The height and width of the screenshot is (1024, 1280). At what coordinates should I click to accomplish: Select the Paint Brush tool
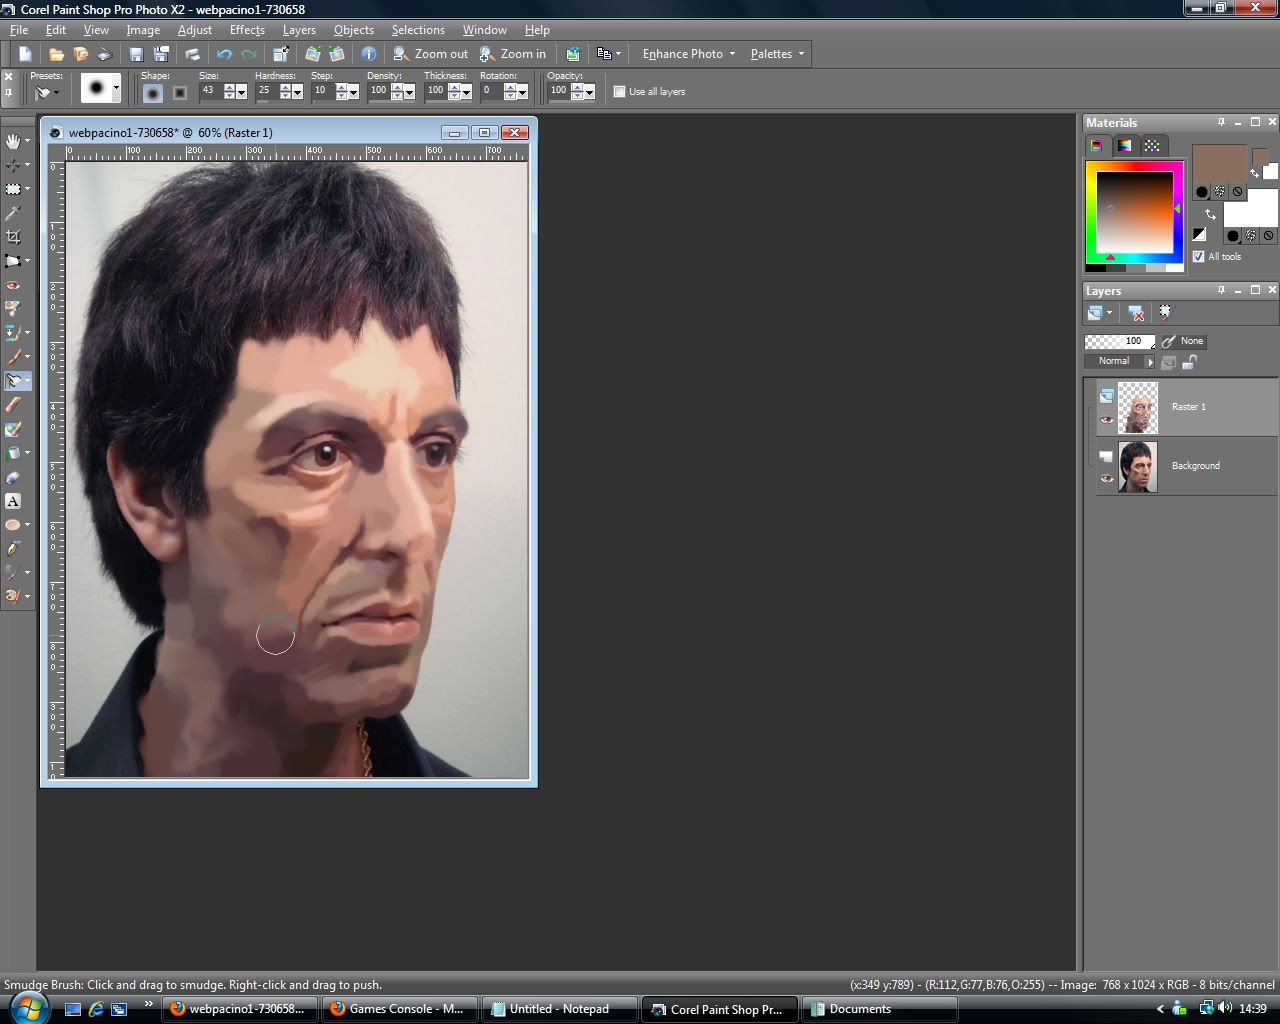coord(13,357)
